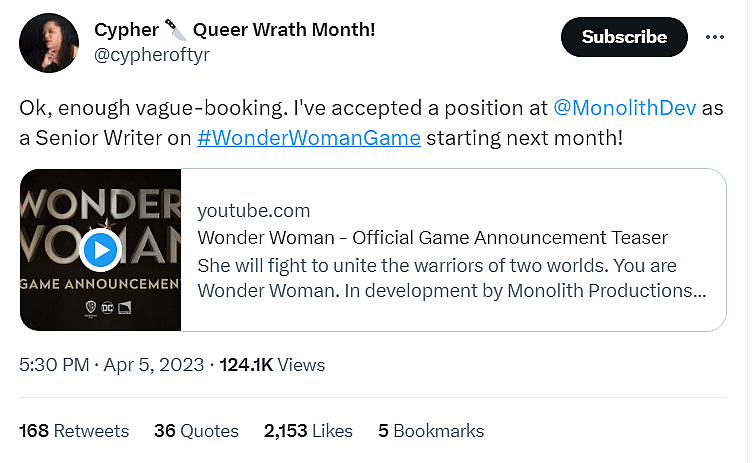Click the tweet body text
The image size is (754, 463).
click(280, 108)
